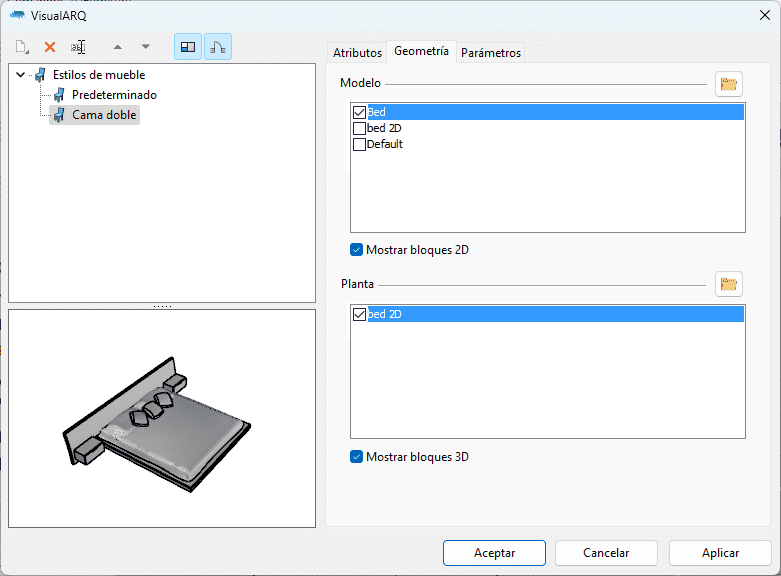Open folder browse icon for Modelo
The width and height of the screenshot is (781, 576).
[x=729, y=84]
